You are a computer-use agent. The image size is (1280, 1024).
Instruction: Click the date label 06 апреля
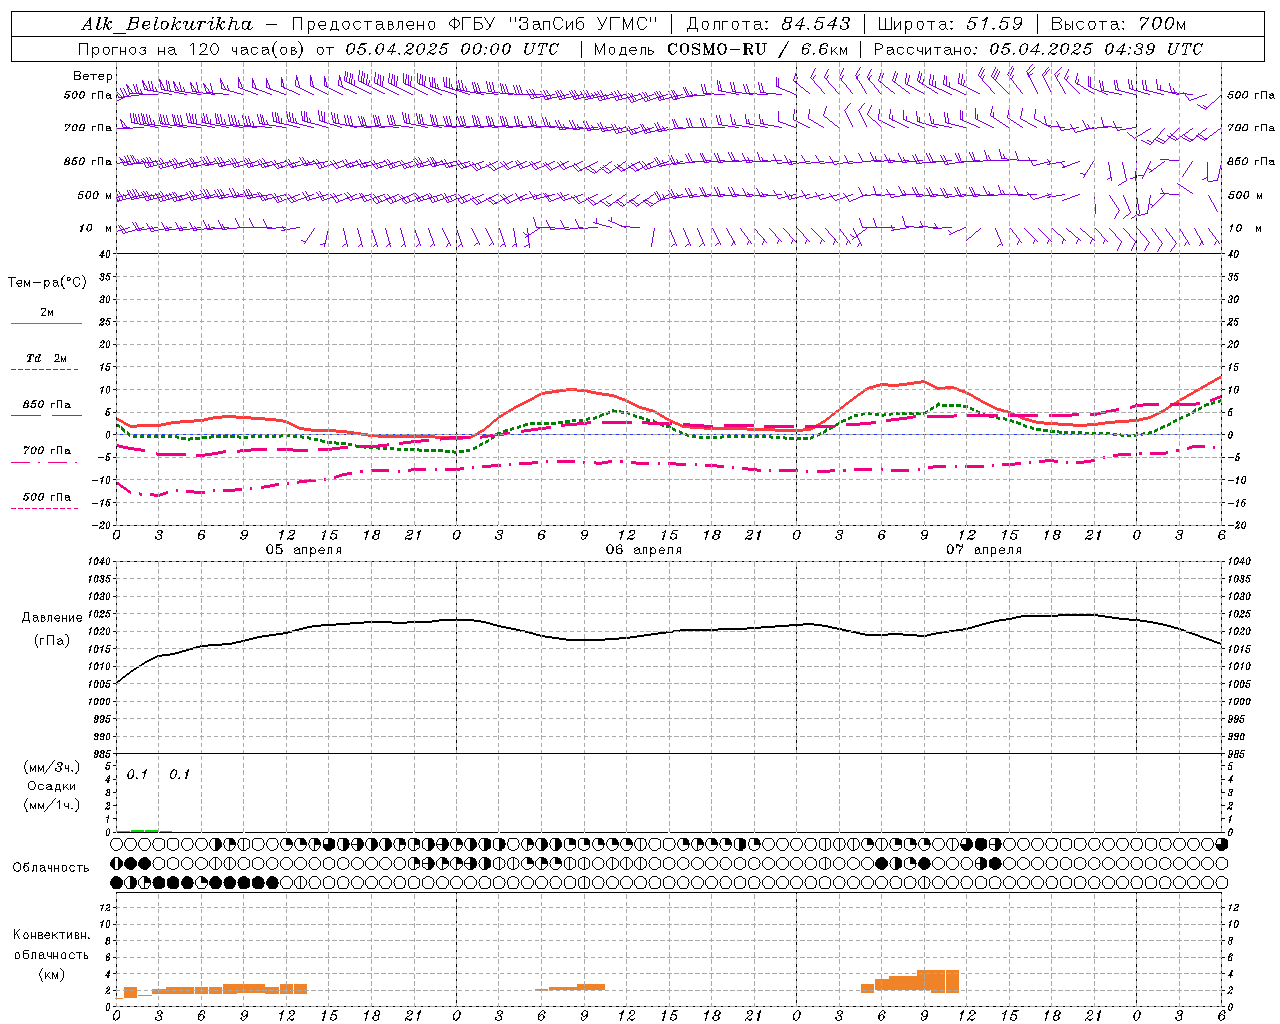643,550
